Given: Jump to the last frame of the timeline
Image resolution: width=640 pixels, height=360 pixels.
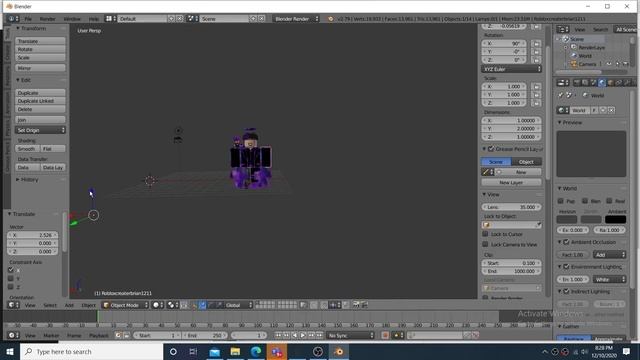Looking at the screenshot, I should point(320,335).
